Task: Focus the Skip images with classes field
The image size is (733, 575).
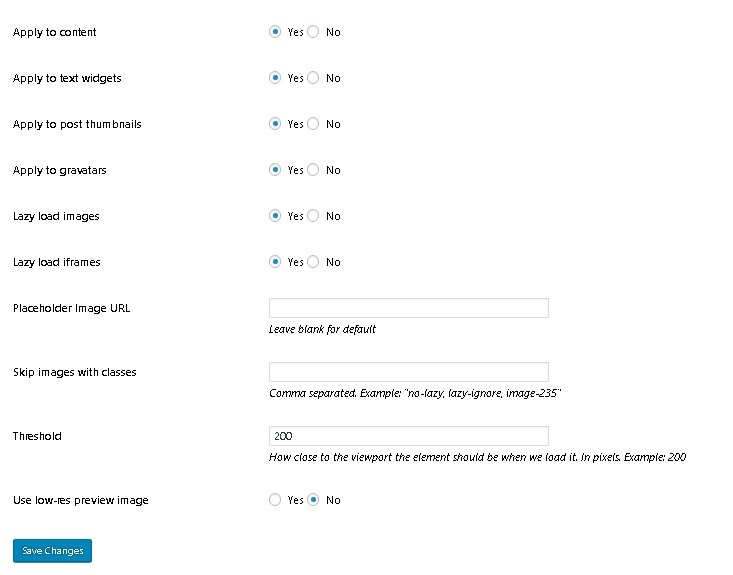Action: click(408, 372)
